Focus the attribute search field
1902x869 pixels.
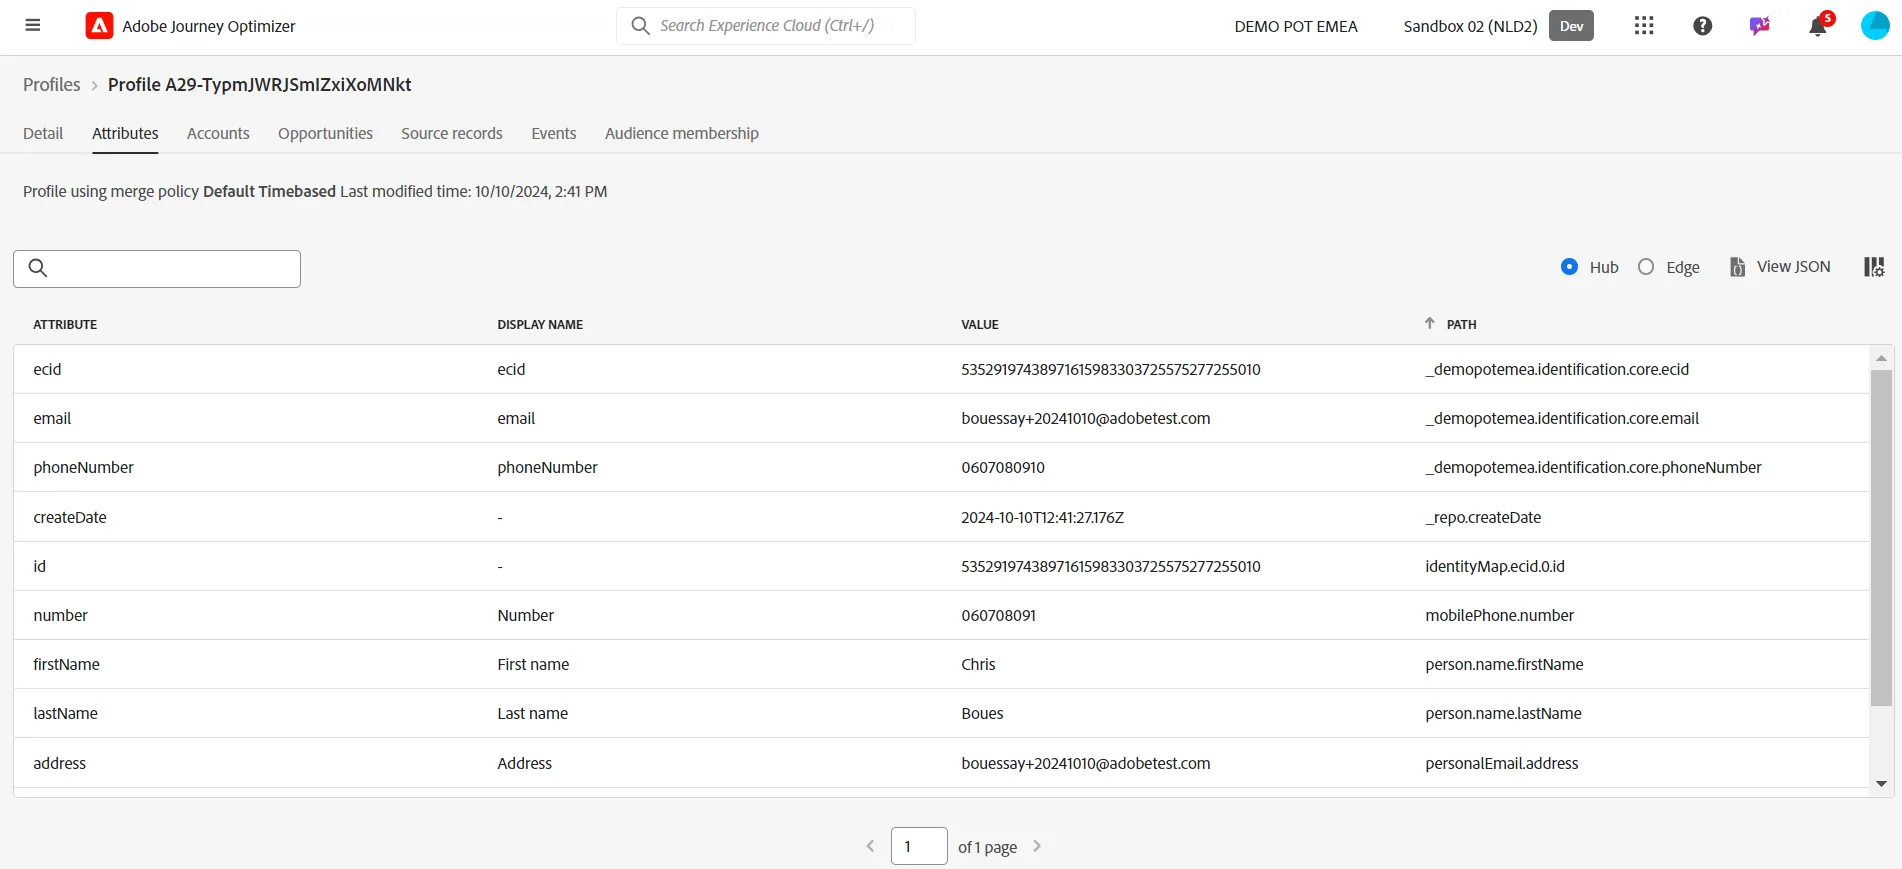point(157,269)
